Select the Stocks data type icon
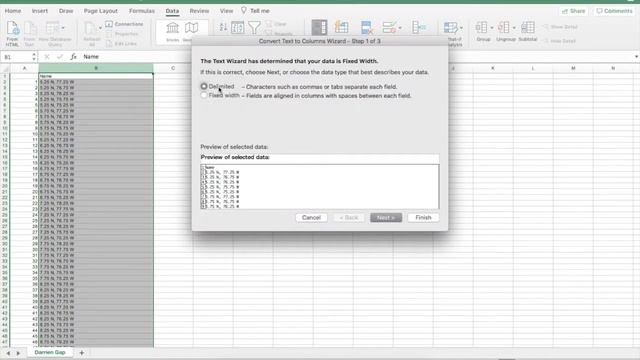 coord(173,28)
